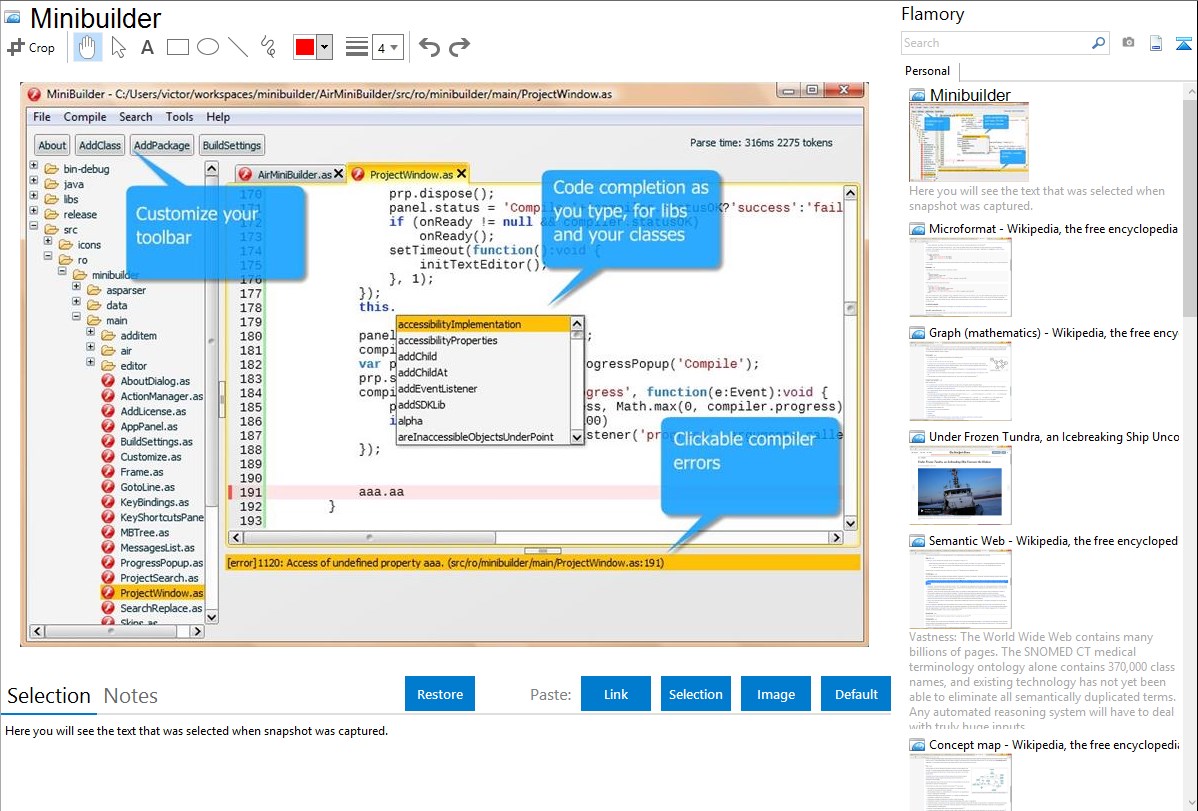
Task: Select the straight line tool
Action: [237, 47]
